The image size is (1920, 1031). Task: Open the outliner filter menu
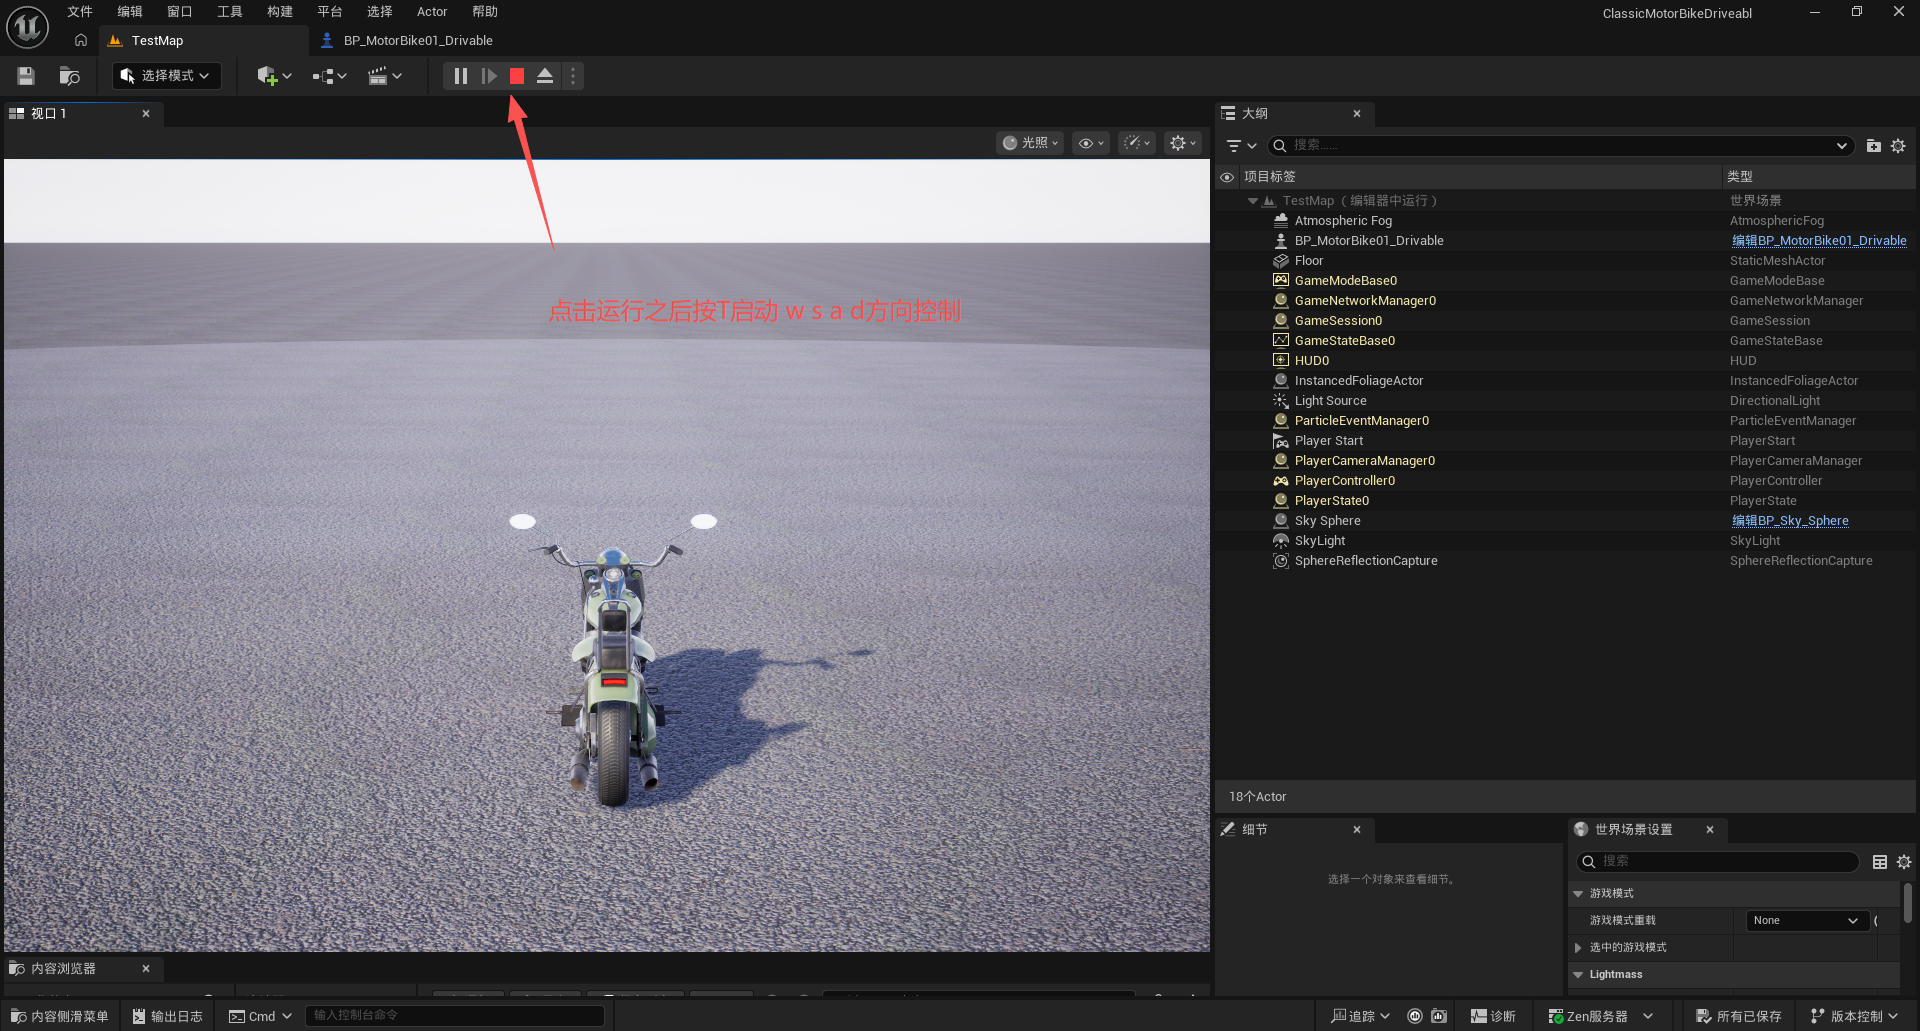(x=1241, y=146)
